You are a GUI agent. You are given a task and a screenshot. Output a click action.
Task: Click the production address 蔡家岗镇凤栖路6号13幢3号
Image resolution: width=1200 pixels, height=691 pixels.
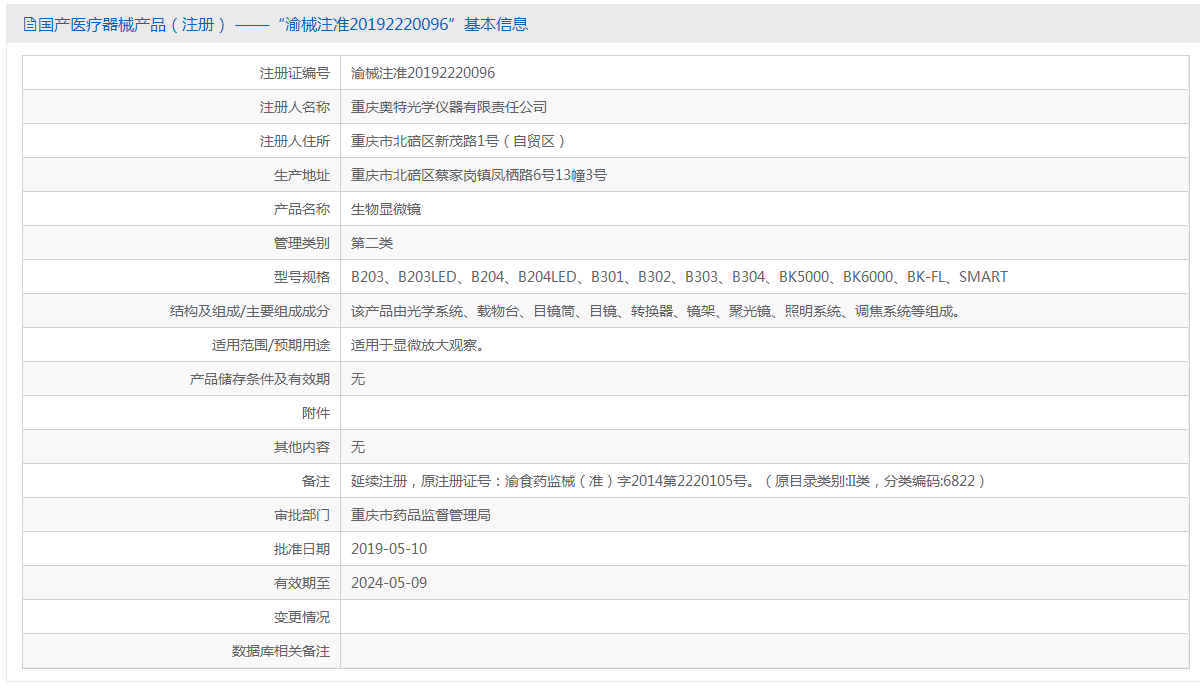click(x=479, y=175)
